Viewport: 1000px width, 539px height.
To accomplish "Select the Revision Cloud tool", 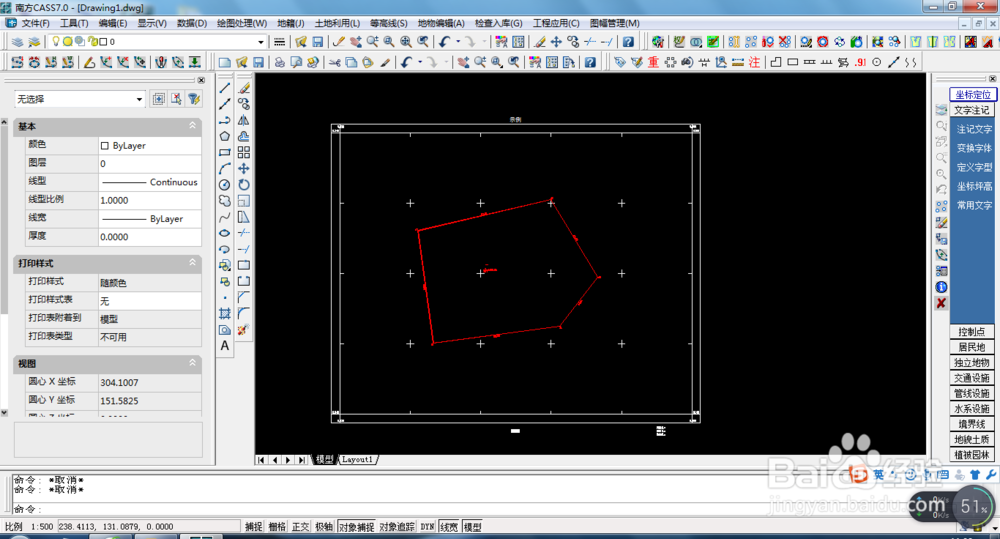I will click(x=224, y=200).
